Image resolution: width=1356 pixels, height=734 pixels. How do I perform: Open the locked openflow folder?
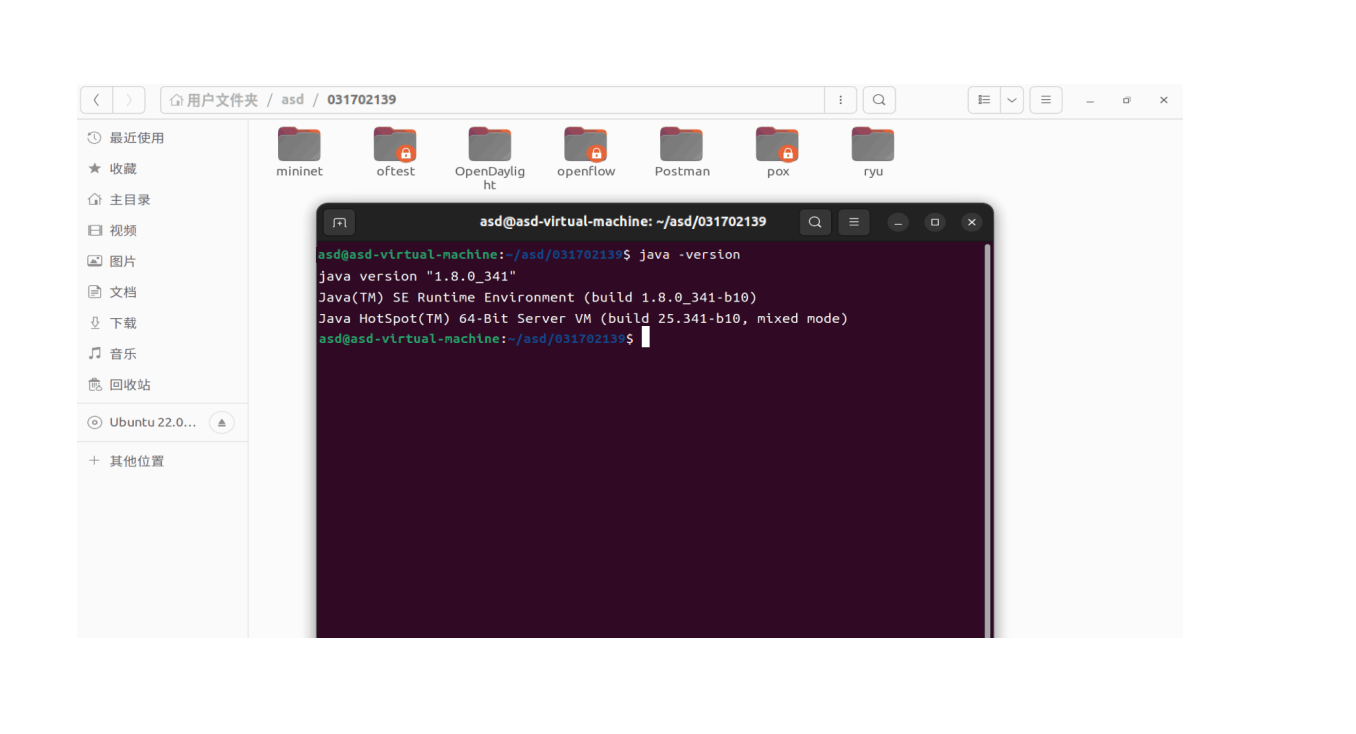tap(586, 152)
